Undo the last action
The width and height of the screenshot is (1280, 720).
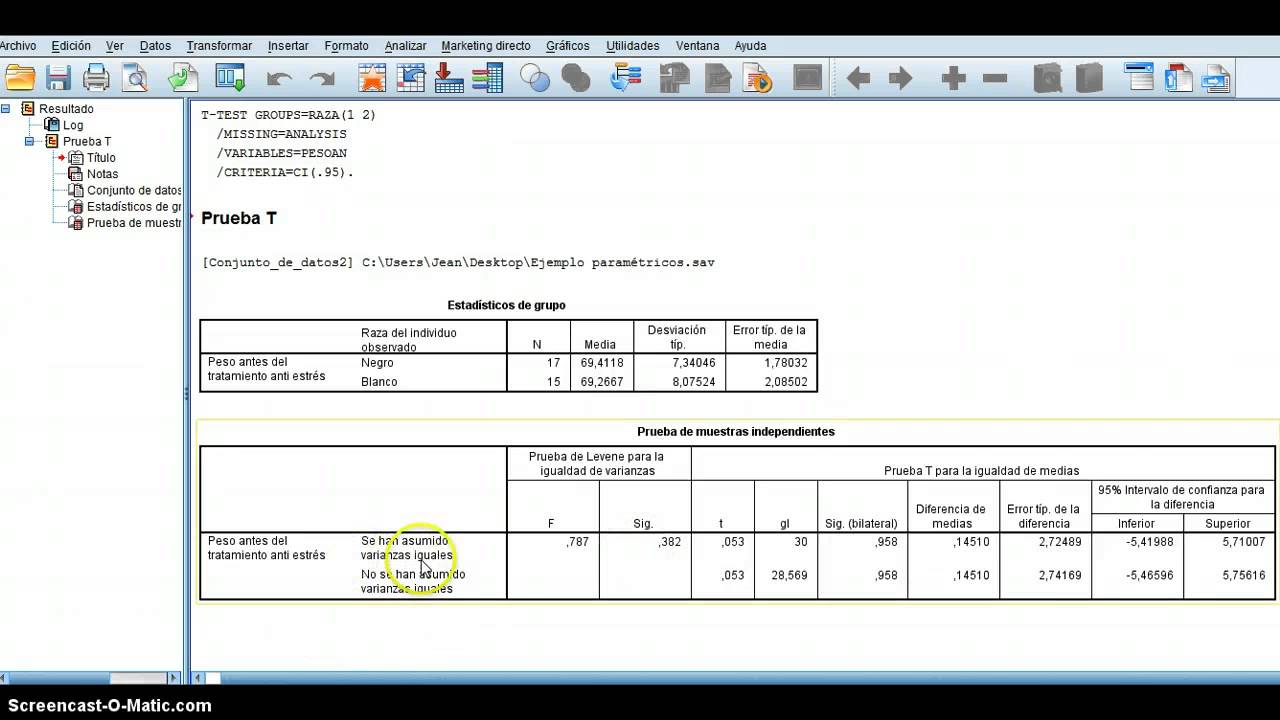click(x=279, y=78)
